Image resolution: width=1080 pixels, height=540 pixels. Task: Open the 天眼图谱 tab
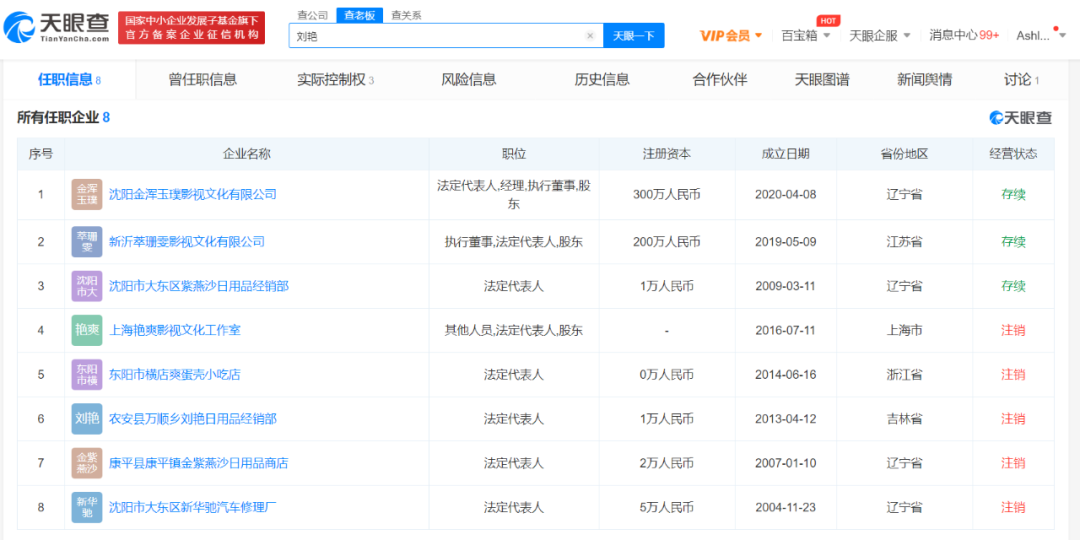[822, 80]
